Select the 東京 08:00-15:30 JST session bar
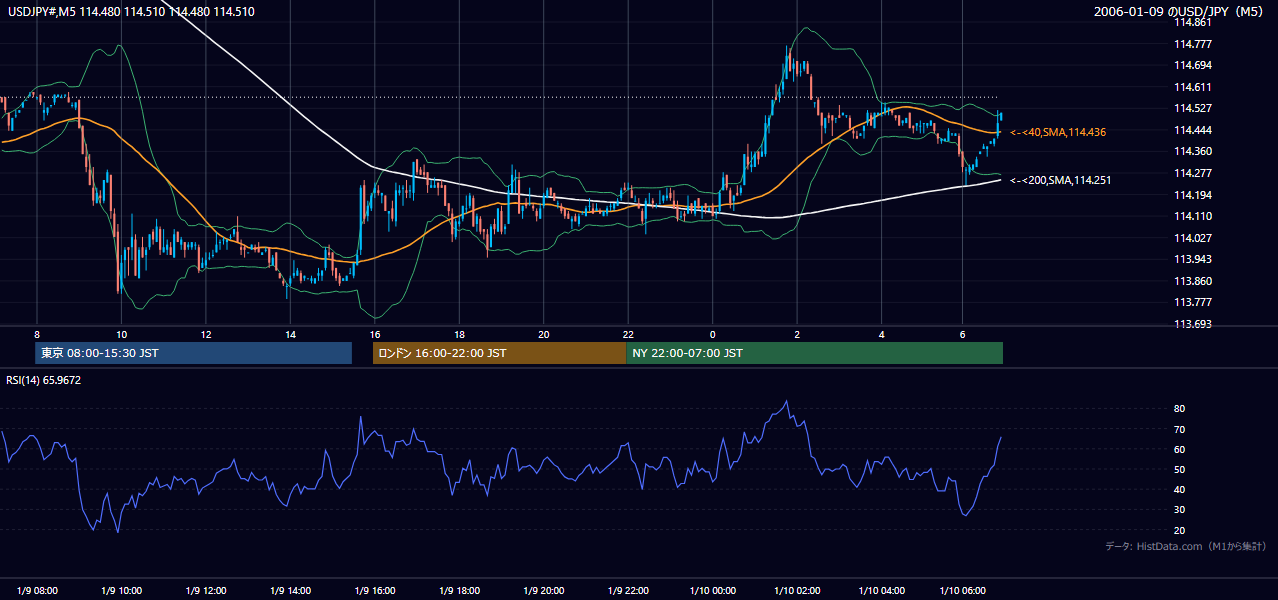Screen dimensions: 1278x600 coord(194,353)
